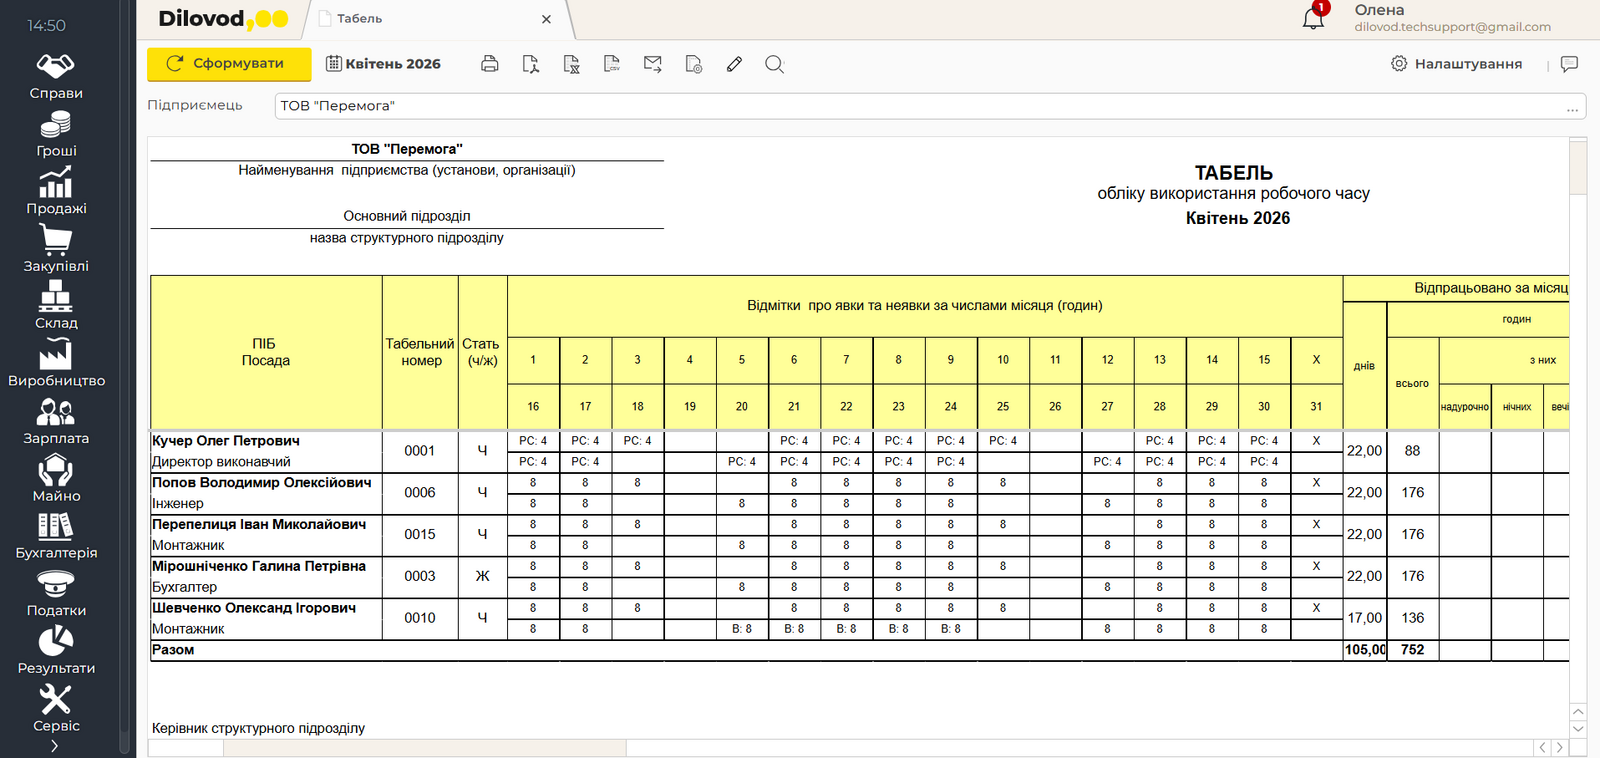Open the Закупівлі section in sidebar
This screenshot has height=758, width=1600.
point(56,250)
